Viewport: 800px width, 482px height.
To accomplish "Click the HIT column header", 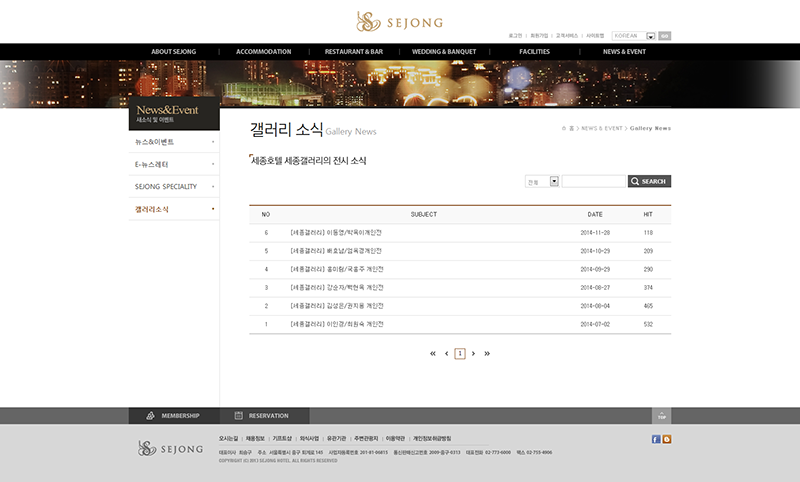I will point(648,215).
